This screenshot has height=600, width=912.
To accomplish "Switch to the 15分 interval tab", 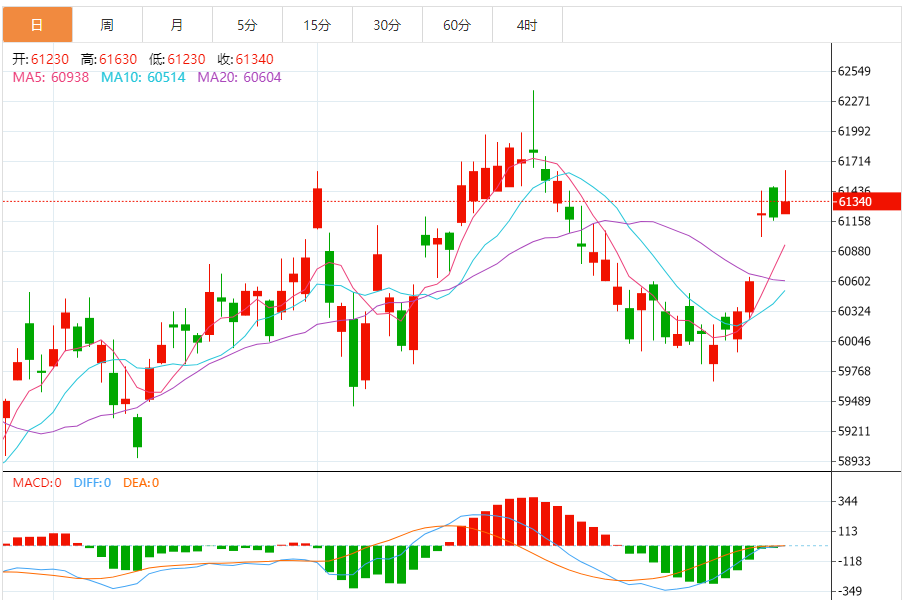I will coord(317,25).
